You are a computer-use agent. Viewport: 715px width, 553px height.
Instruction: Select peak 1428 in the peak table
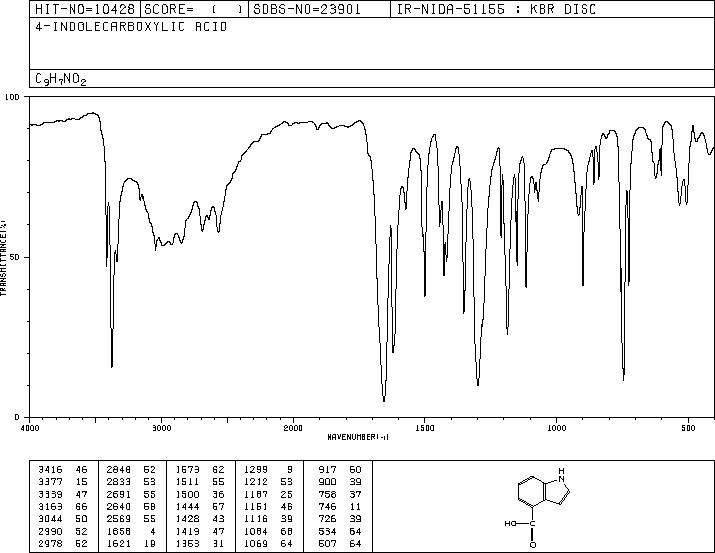point(187,519)
